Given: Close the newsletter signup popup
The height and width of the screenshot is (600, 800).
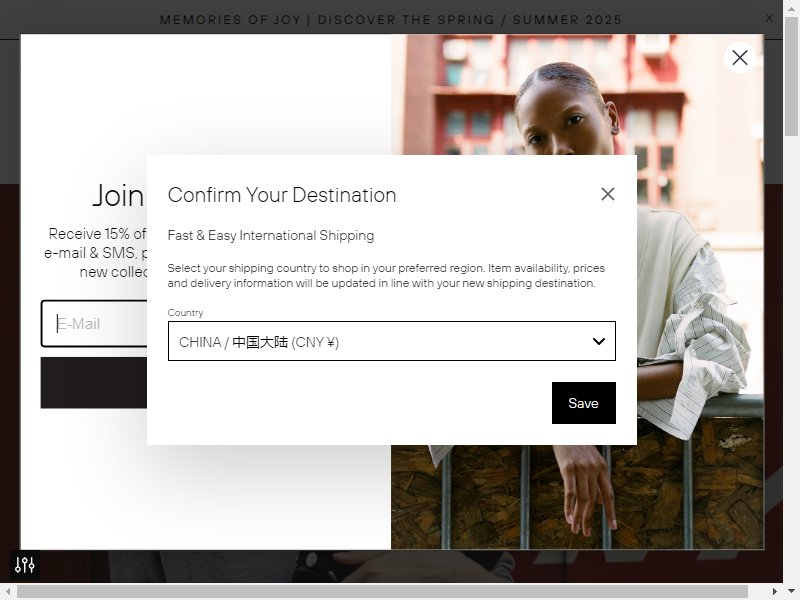Looking at the screenshot, I should pos(740,58).
